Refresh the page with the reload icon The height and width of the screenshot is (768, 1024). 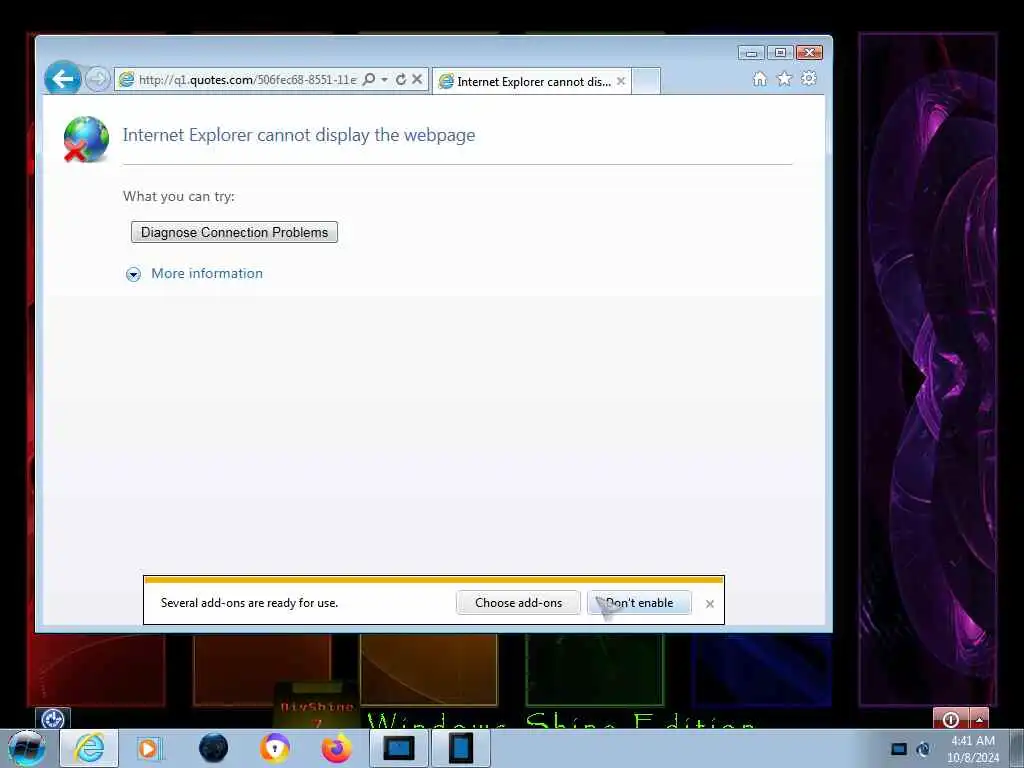(x=400, y=80)
